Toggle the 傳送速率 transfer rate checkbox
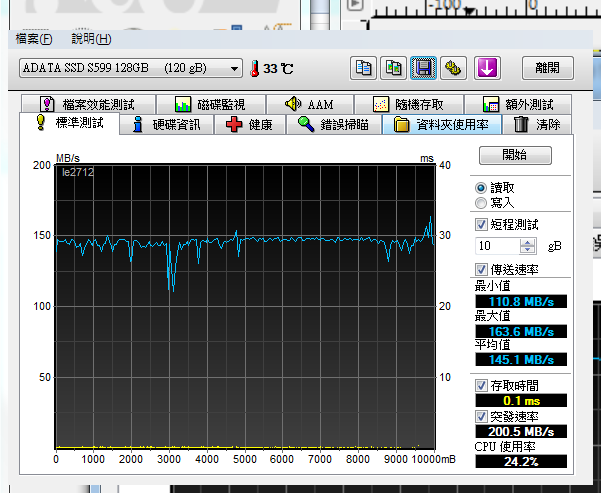This screenshot has width=601, height=493. pos(481,269)
